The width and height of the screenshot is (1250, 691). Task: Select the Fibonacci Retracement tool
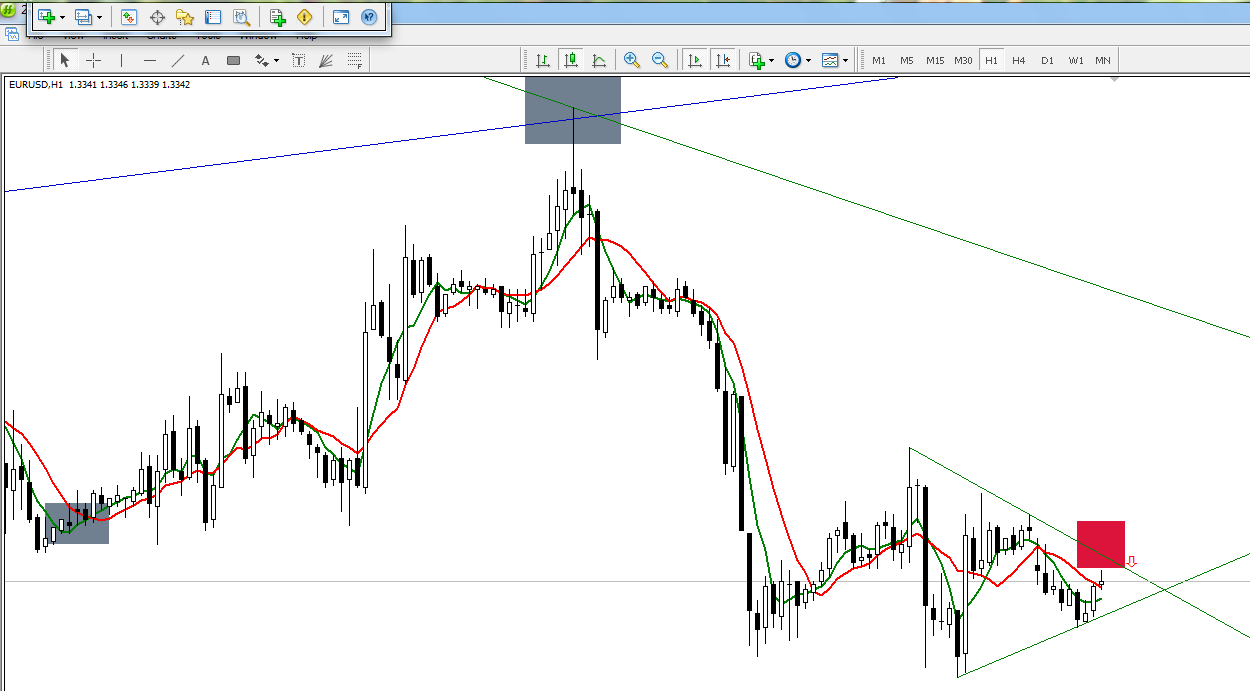pyautogui.click(x=354, y=60)
